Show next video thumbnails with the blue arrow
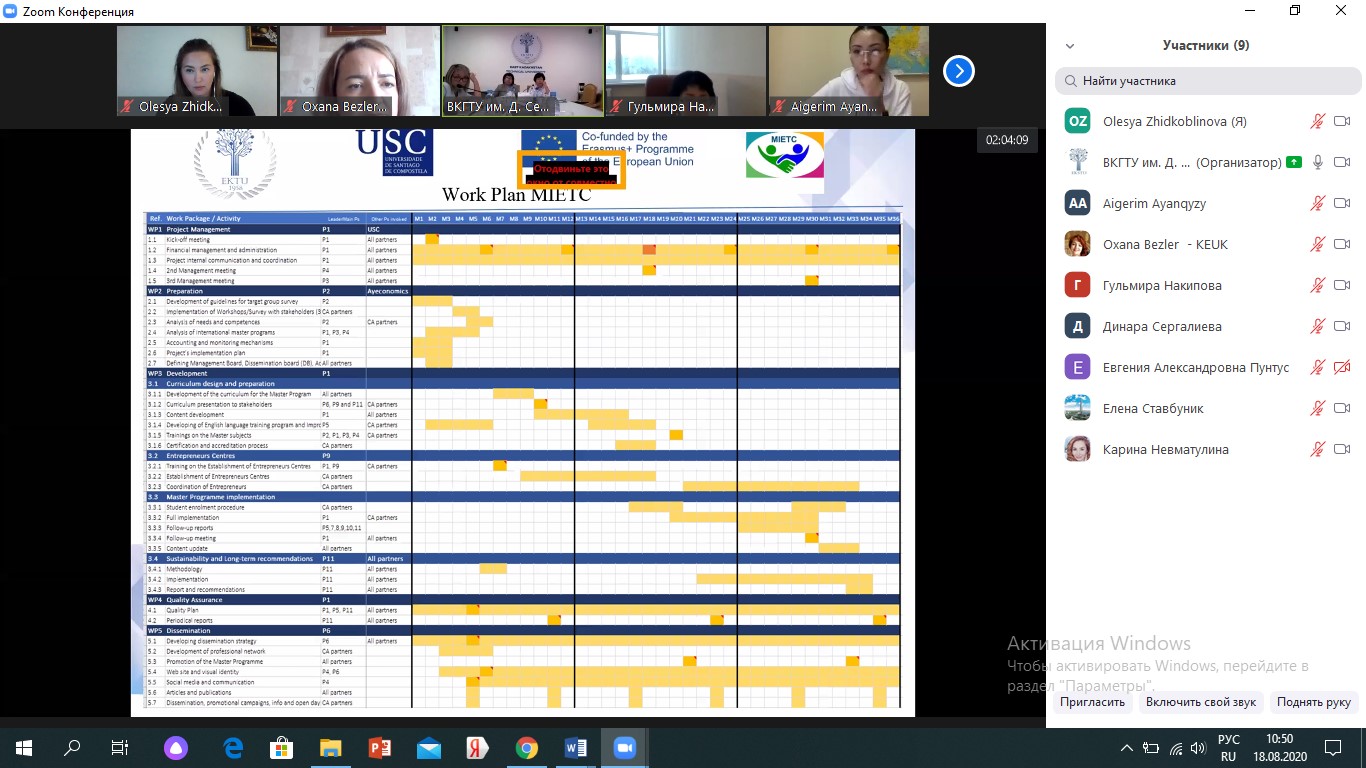Screen dimensions: 1366x768 point(958,71)
